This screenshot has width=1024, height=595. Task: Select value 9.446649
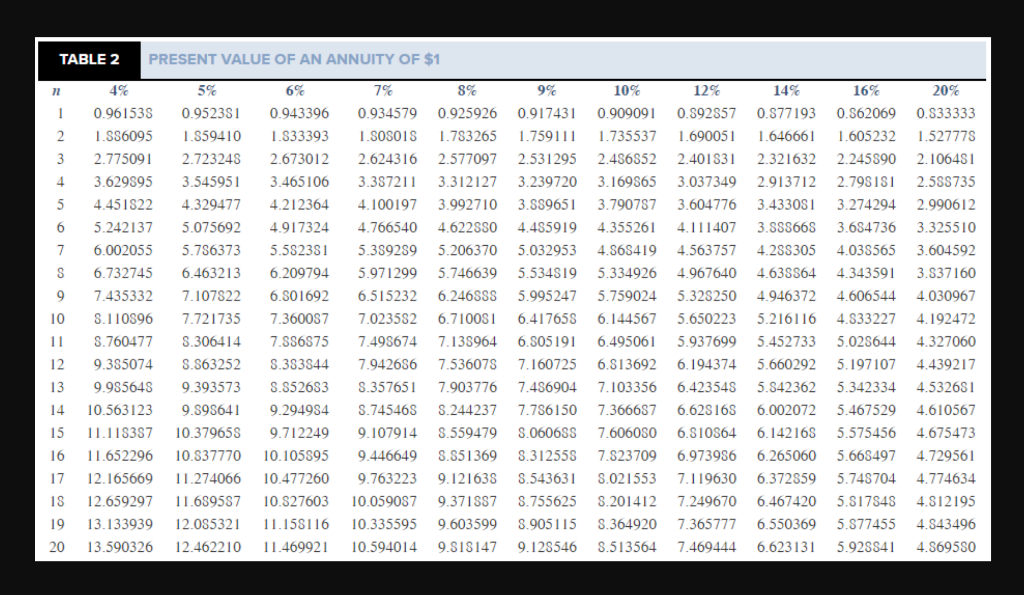[x=387, y=456]
